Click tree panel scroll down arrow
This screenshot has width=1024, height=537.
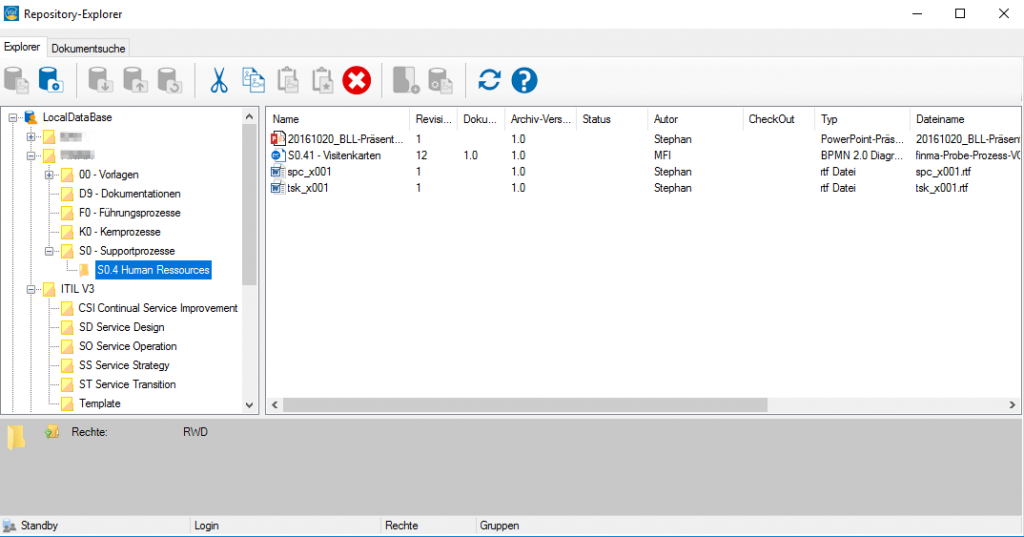(249, 405)
